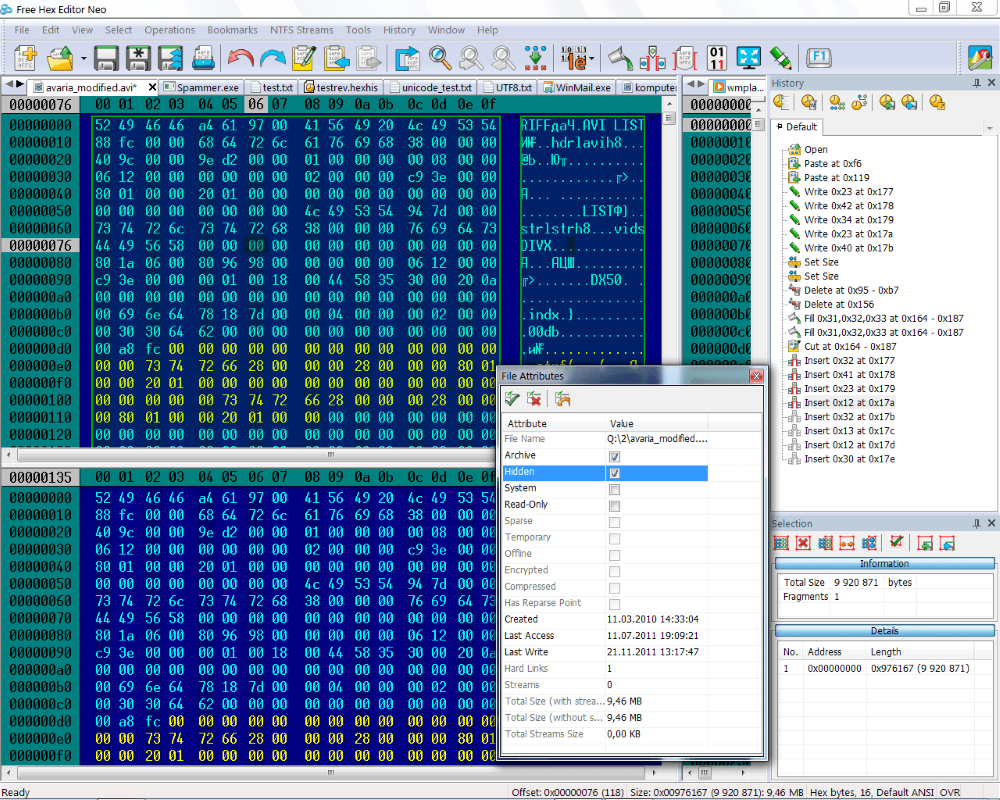This screenshot has height=800, width=1000.
Task: Pin the History panel
Action: (x=976, y=83)
